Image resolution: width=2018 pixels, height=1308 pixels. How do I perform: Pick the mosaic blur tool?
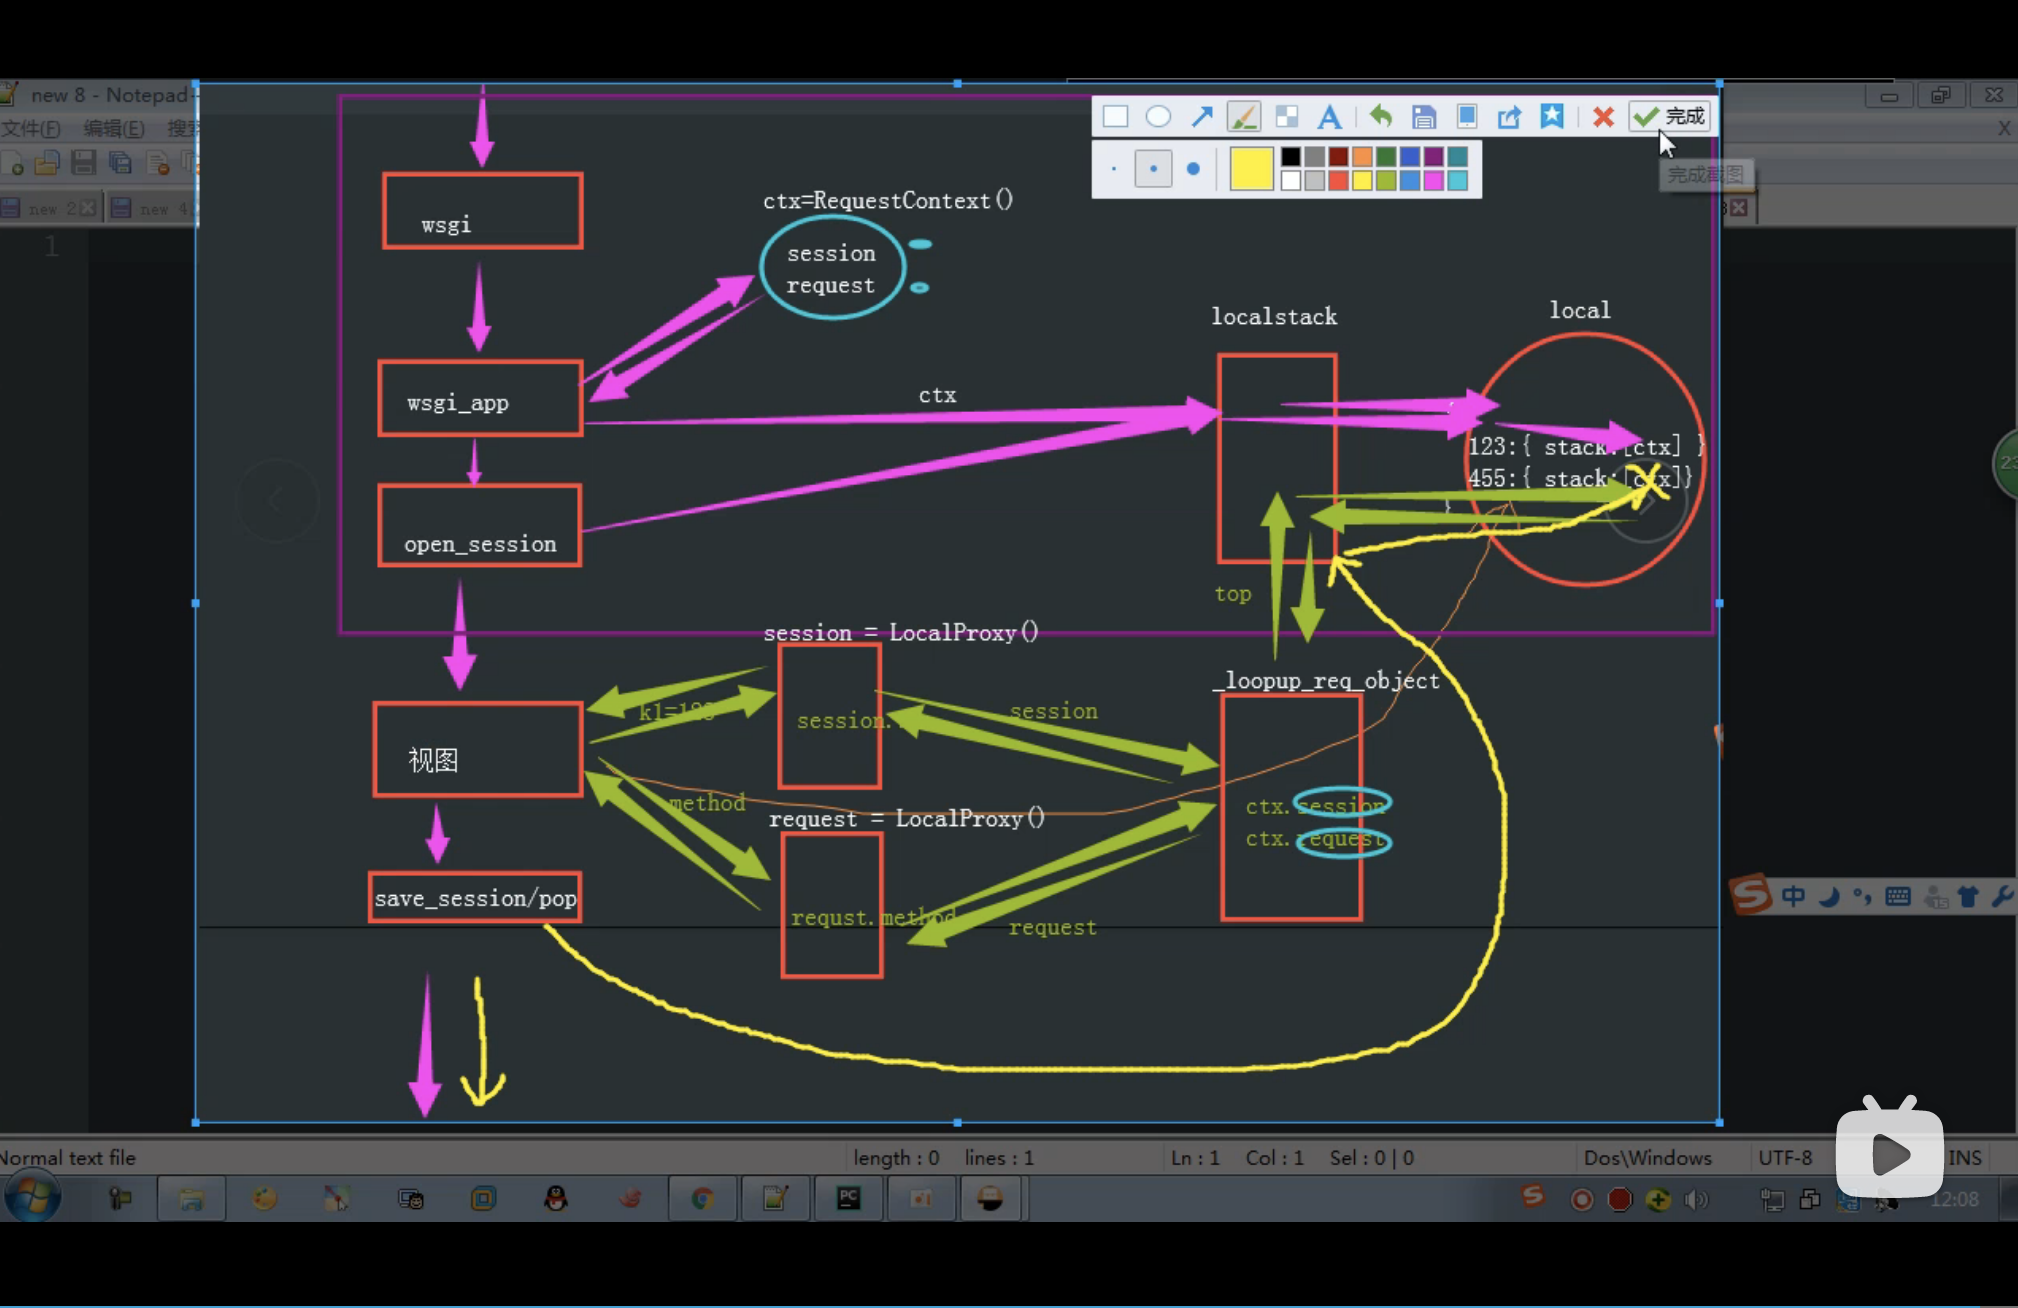coord(1287,117)
